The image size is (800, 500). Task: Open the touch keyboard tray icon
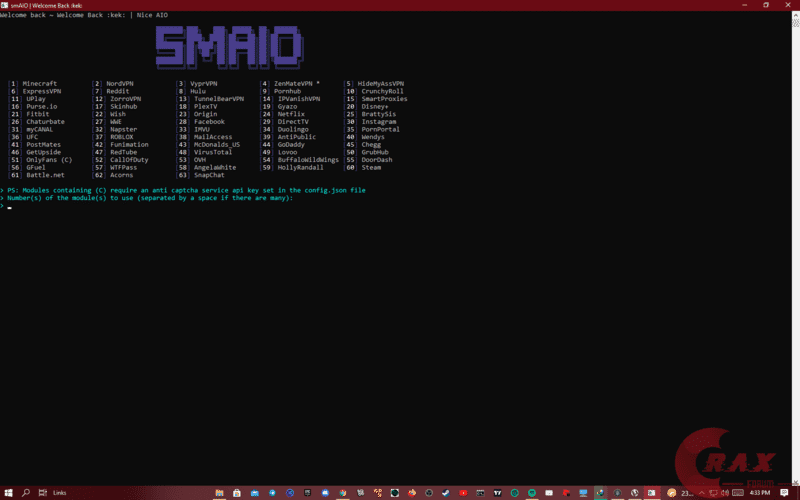pyautogui.click(x=738, y=493)
